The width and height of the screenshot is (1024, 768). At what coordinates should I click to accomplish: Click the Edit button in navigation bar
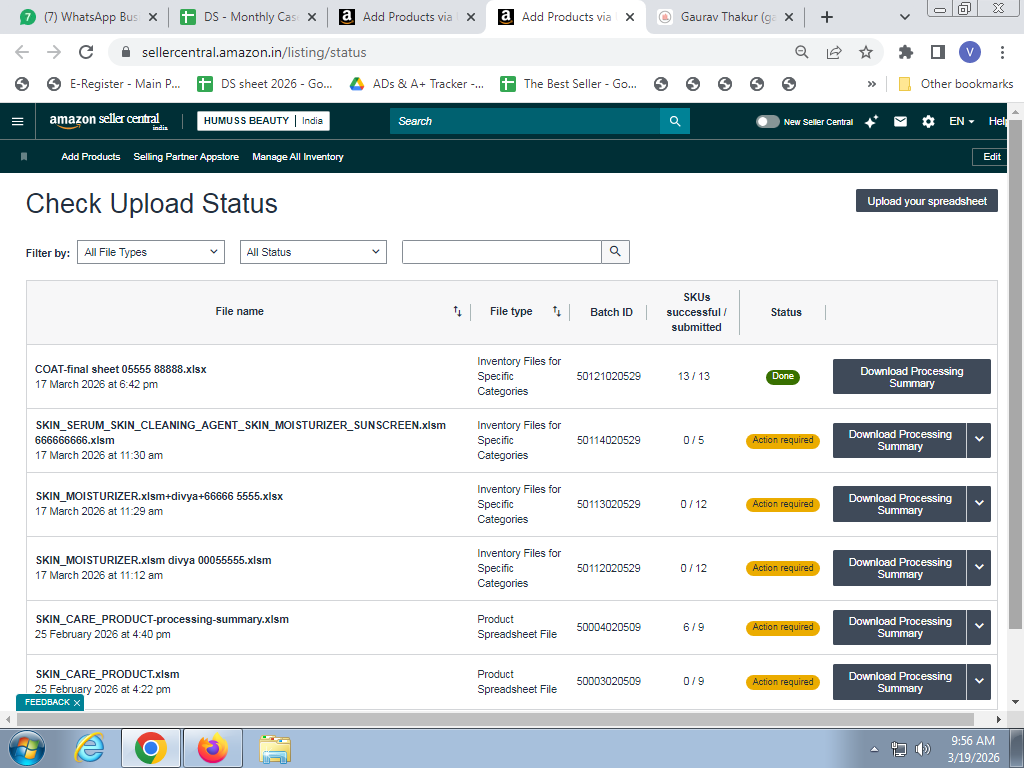click(x=991, y=157)
